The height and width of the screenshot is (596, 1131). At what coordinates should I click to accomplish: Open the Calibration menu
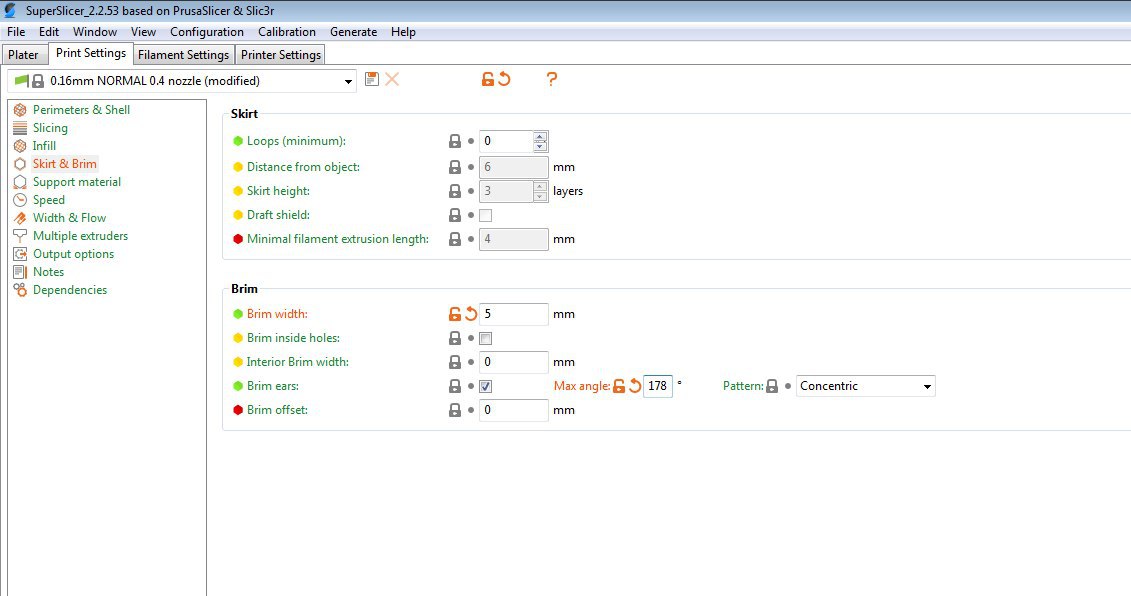pos(286,32)
